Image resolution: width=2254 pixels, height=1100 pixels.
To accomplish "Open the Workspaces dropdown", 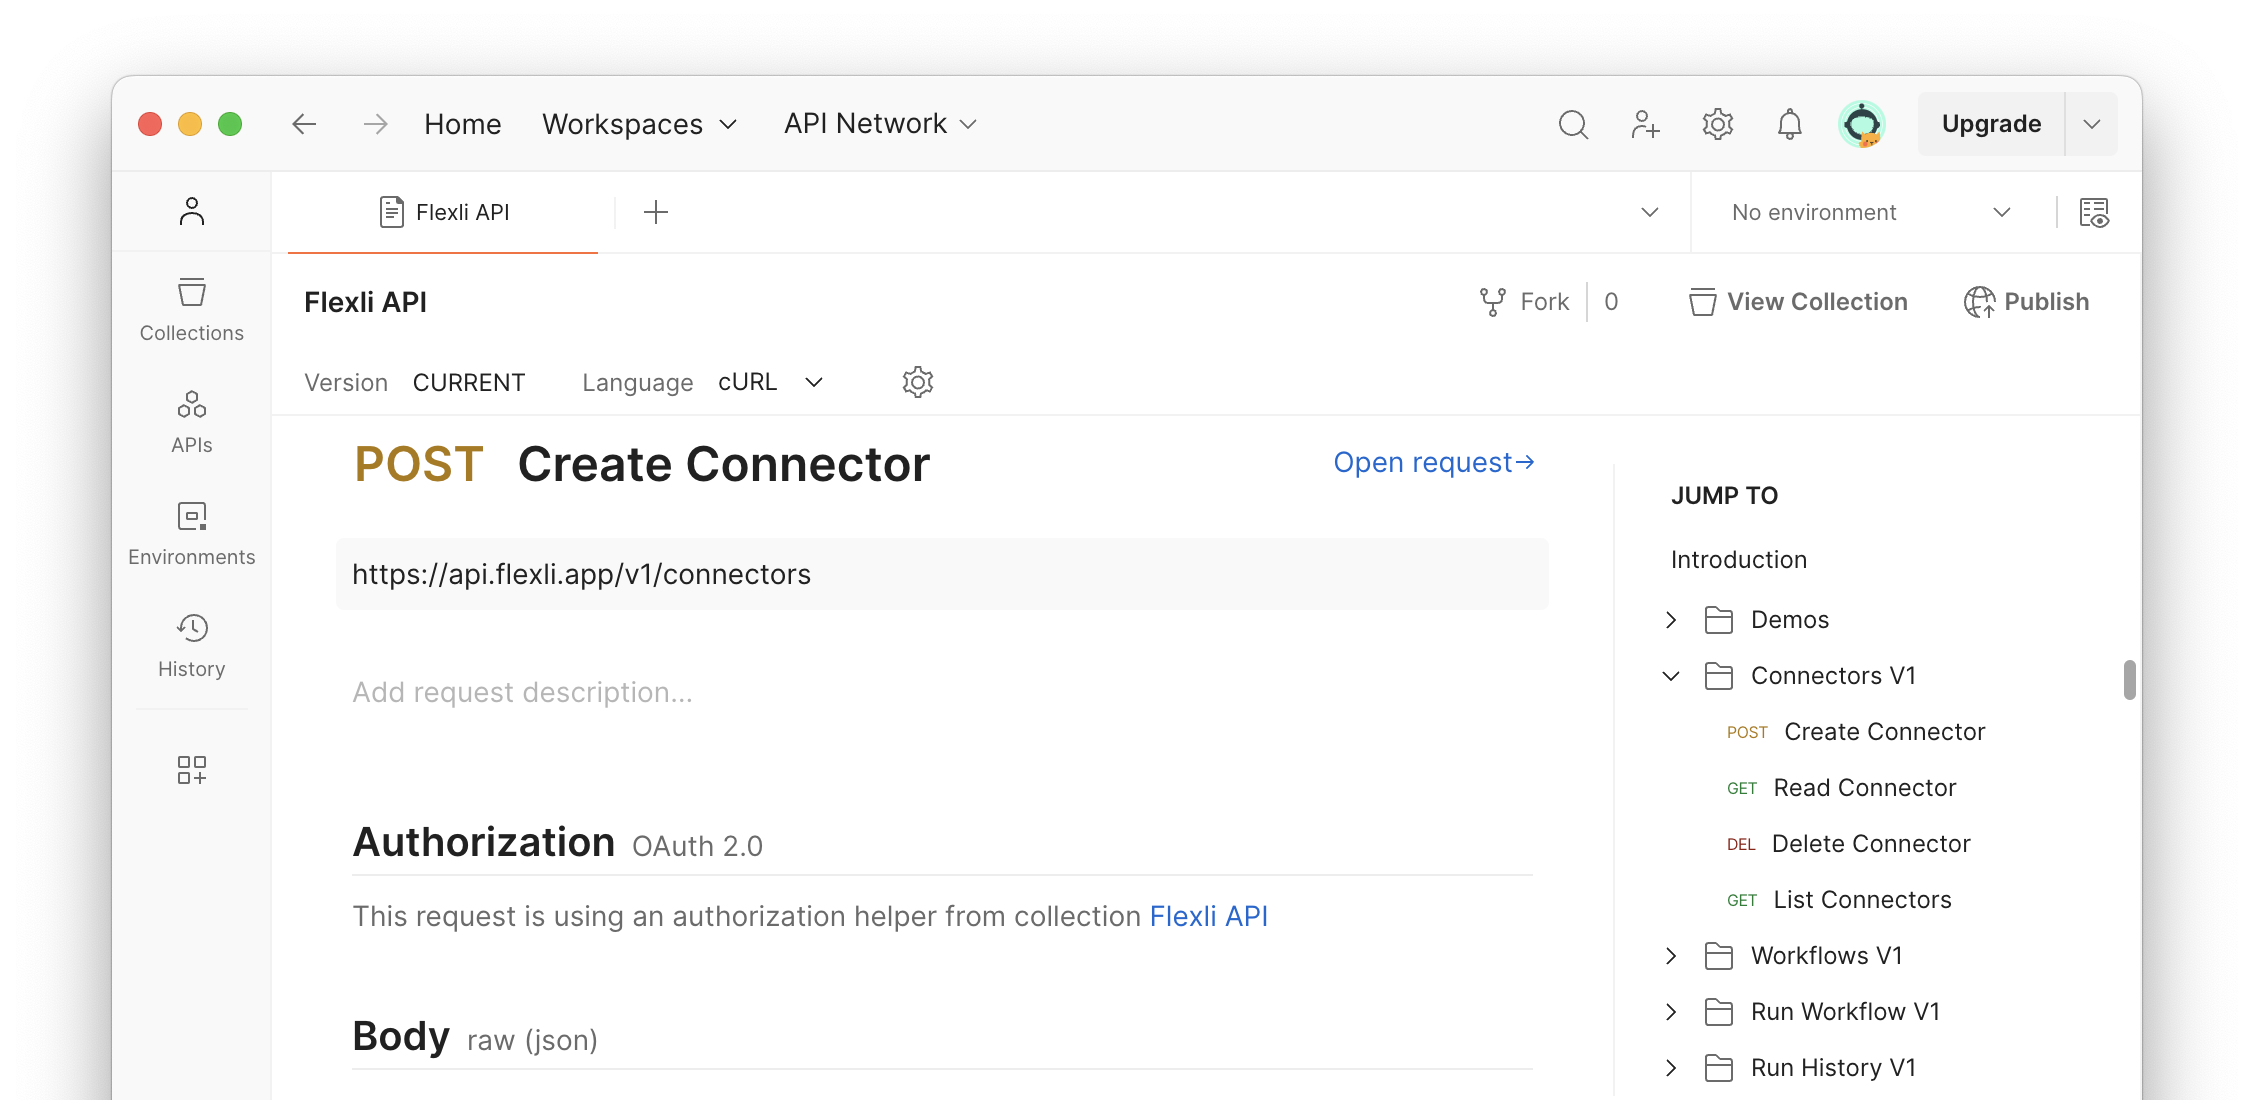I will [640, 124].
